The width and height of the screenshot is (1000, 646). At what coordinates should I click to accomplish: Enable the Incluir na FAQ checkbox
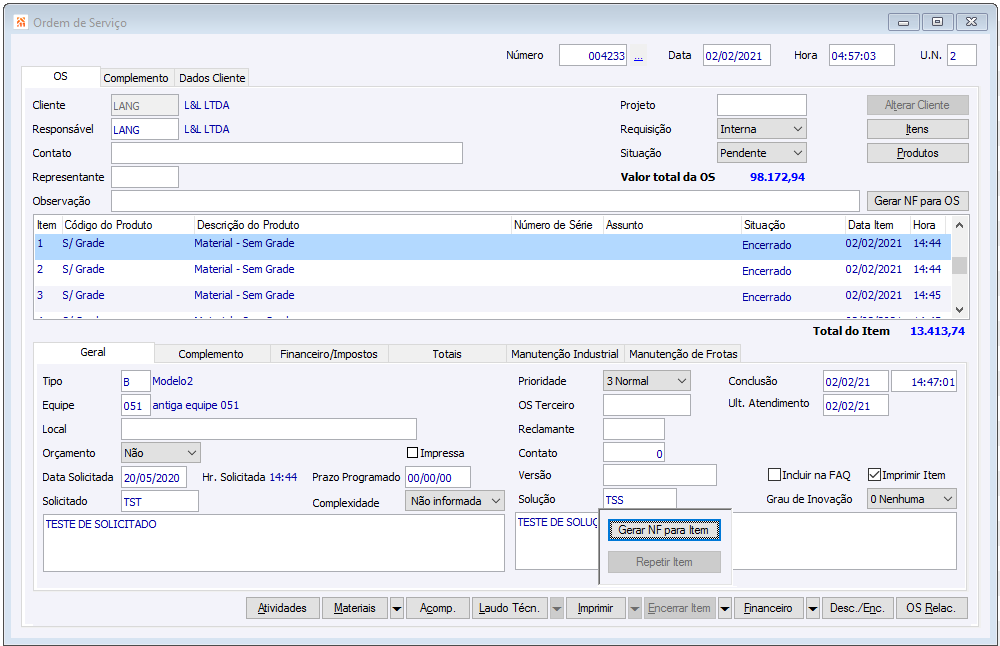tap(774, 475)
